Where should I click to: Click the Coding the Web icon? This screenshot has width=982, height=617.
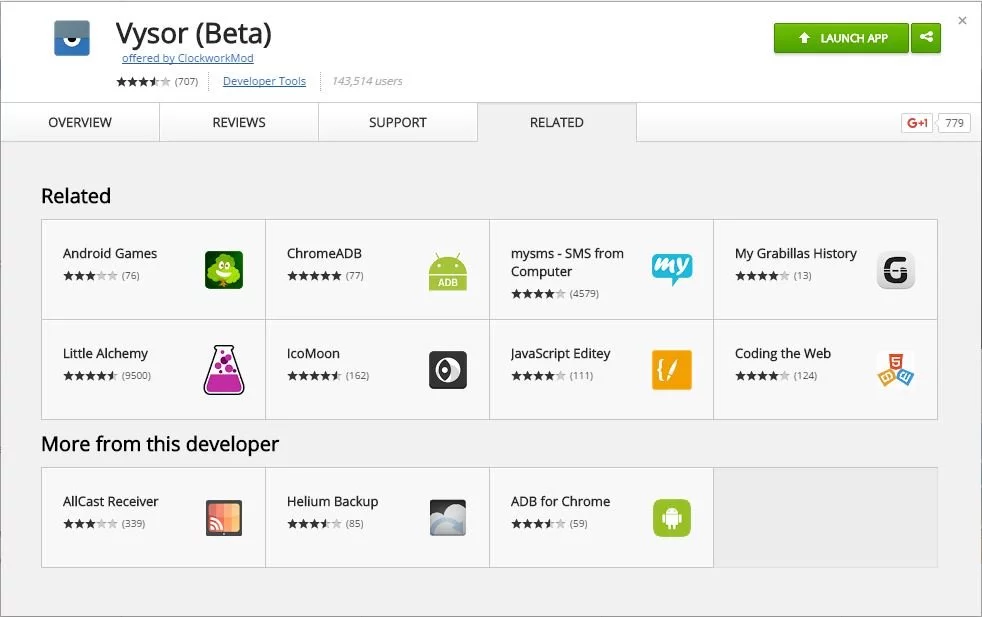pos(895,370)
